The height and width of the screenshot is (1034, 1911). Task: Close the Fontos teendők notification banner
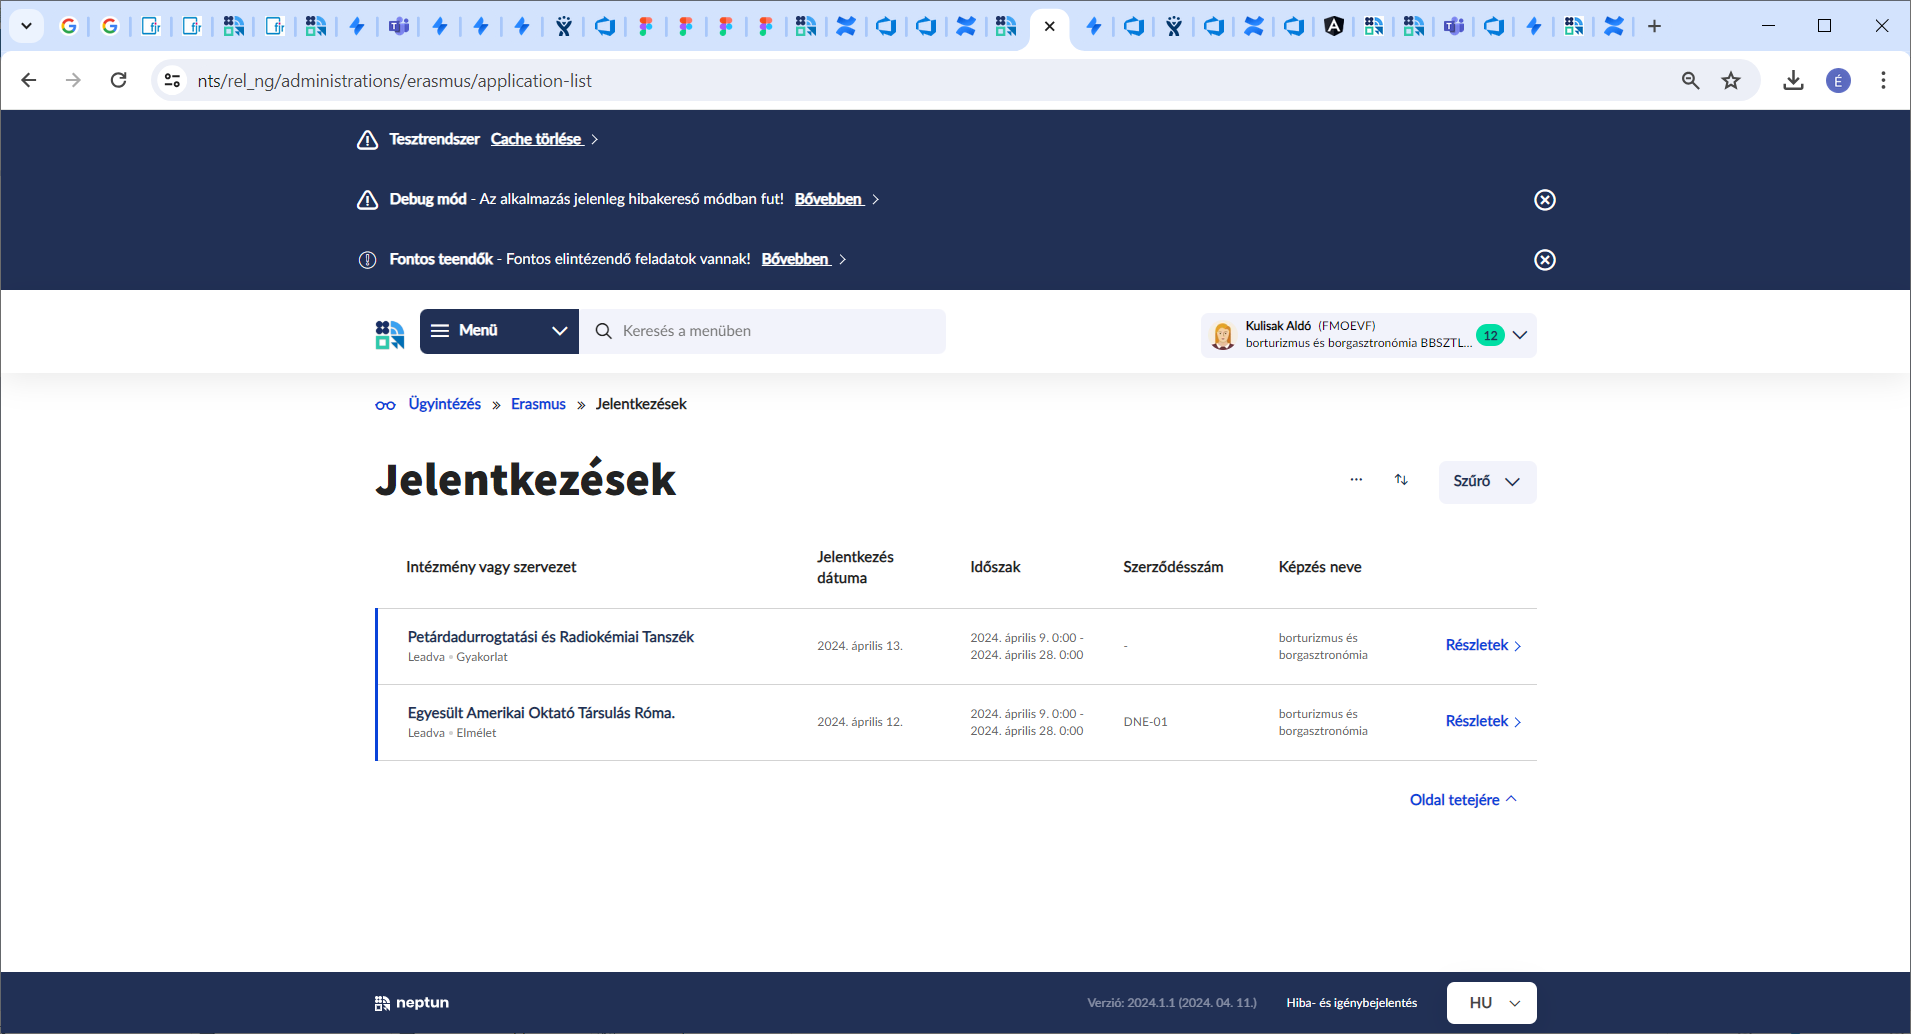point(1544,260)
